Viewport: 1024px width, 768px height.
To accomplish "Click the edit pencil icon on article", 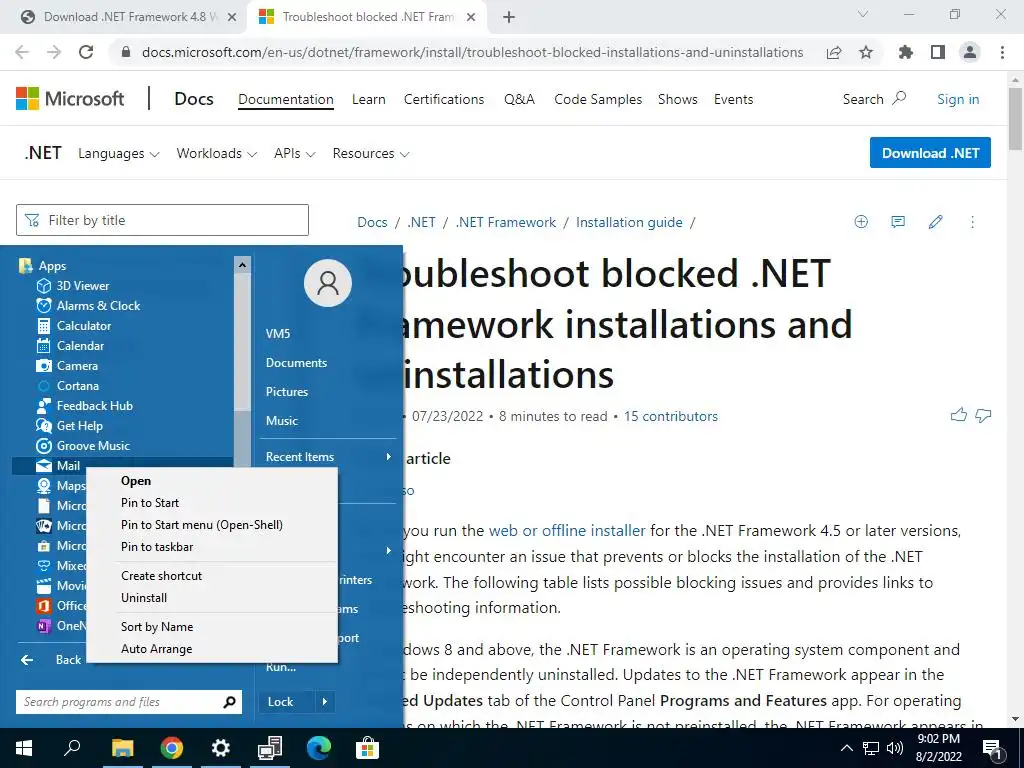I will [935, 222].
